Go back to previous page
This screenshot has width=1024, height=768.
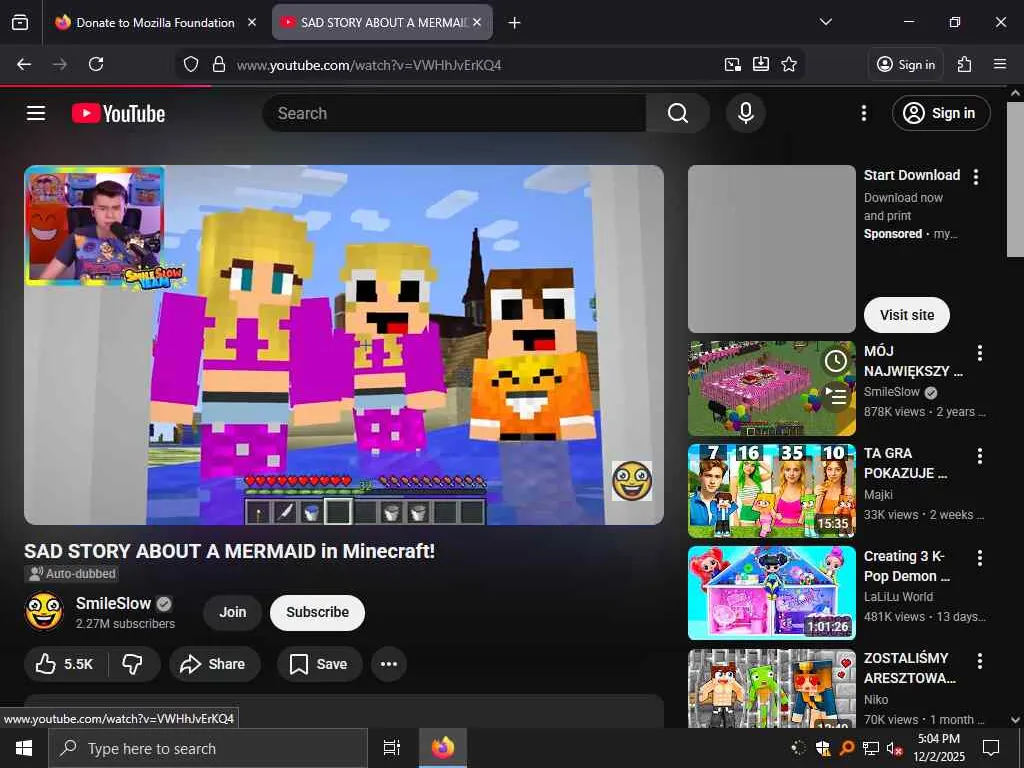[24, 64]
